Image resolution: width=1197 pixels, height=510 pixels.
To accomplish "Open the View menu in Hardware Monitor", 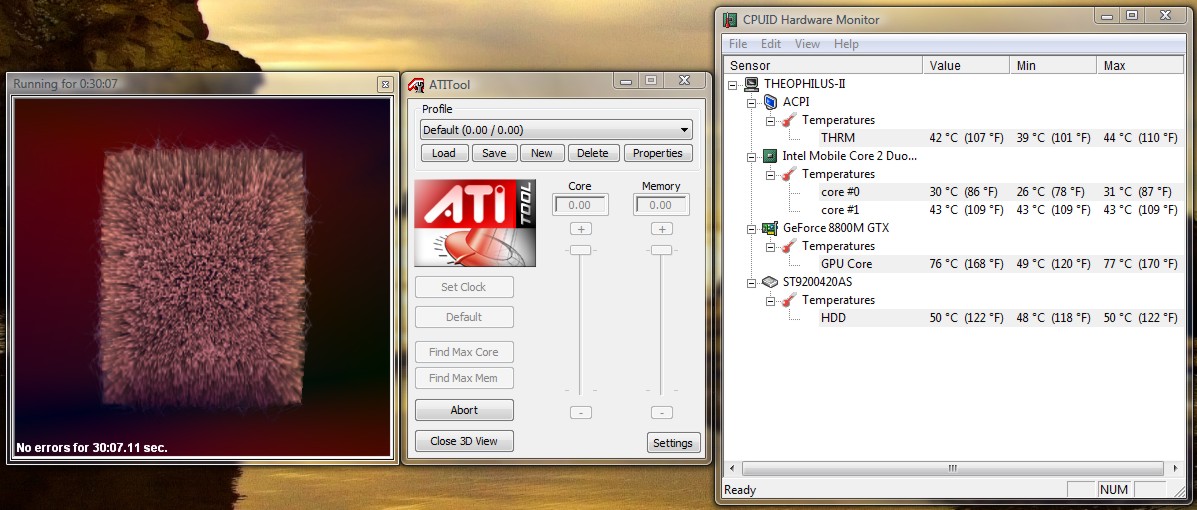I will coord(808,44).
